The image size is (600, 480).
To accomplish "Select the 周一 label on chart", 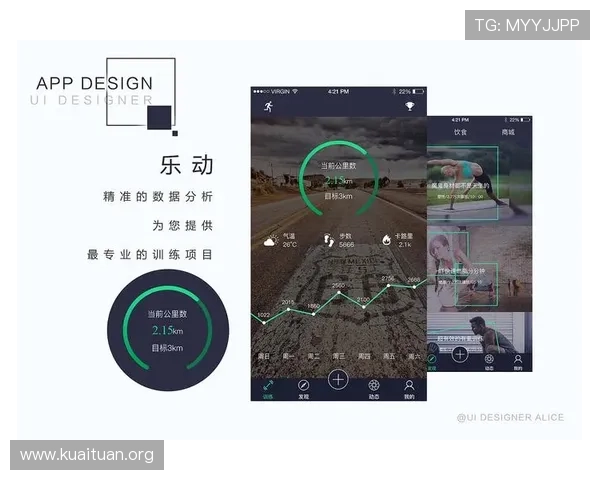I will 288,356.
